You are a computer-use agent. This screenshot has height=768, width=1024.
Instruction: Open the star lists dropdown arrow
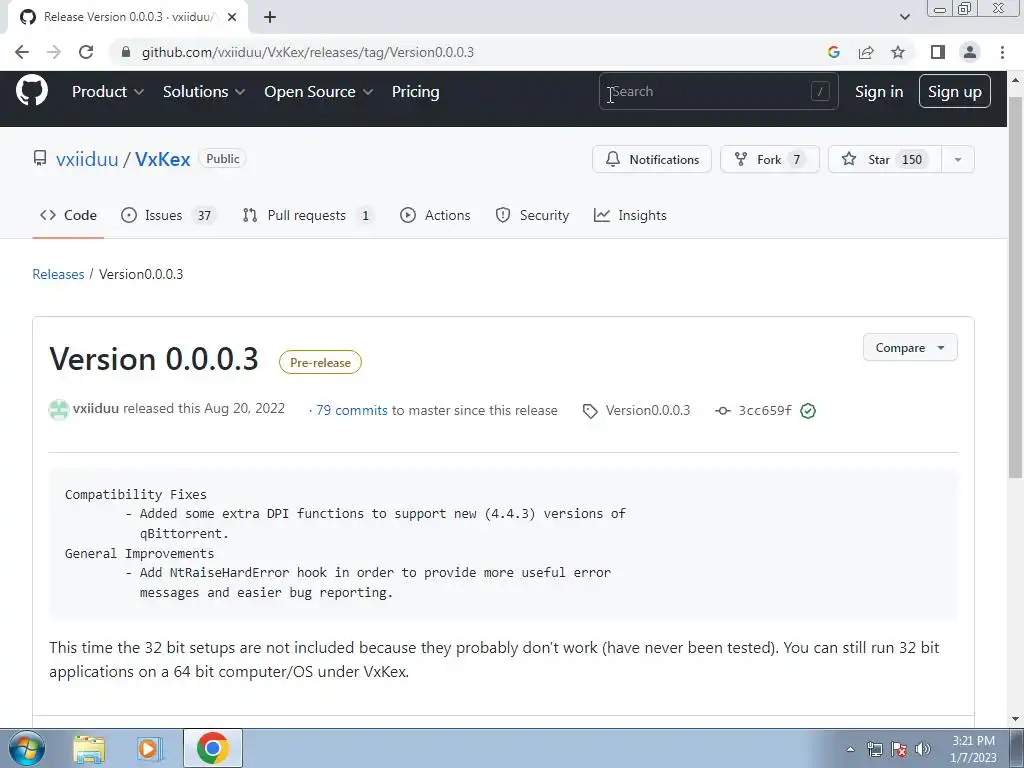coord(957,159)
